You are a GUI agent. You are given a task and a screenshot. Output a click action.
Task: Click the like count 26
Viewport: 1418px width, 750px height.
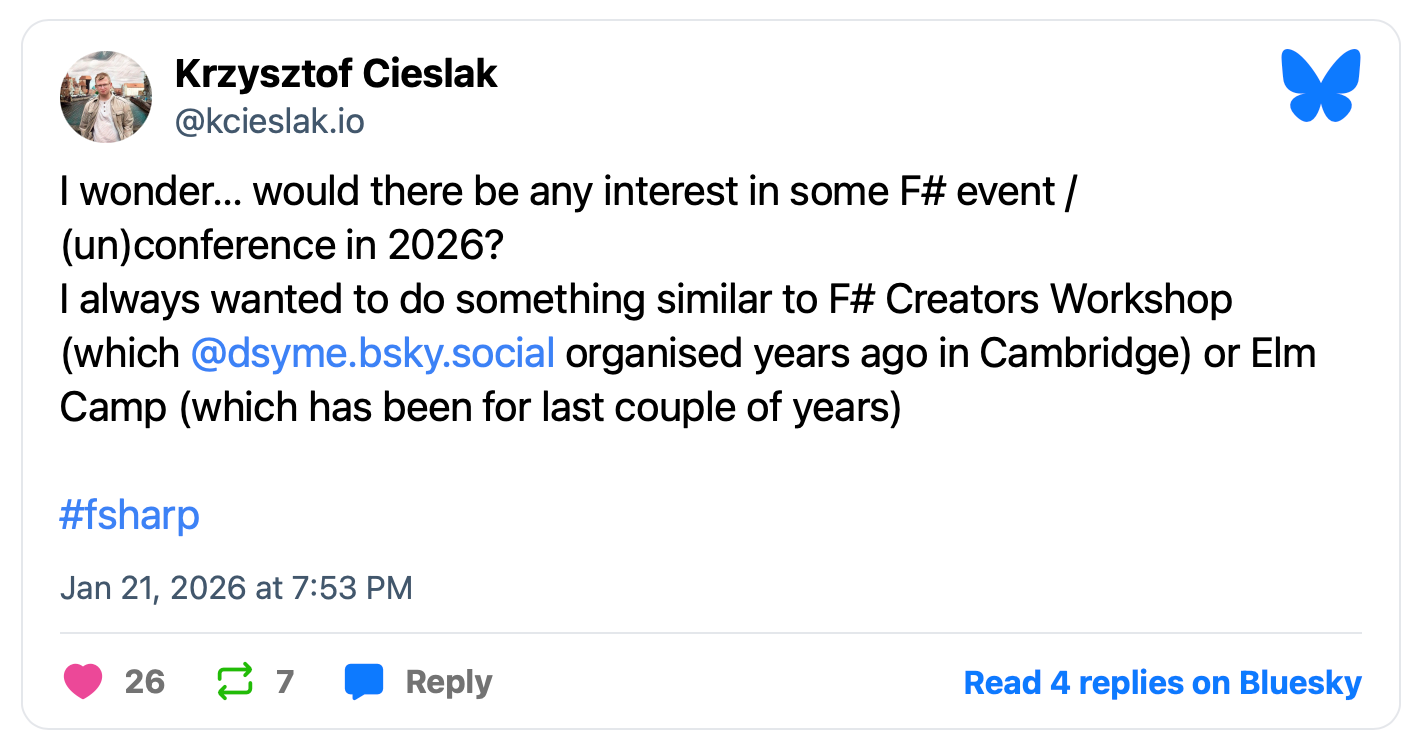point(145,682)
